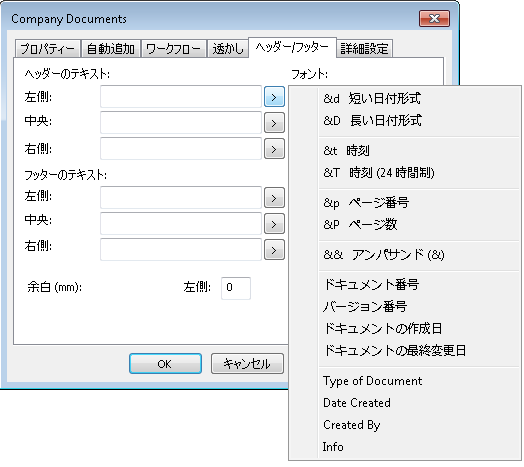
Task: Insert &T 時刻 (24 時間制) code
Action: coord(404,173)
